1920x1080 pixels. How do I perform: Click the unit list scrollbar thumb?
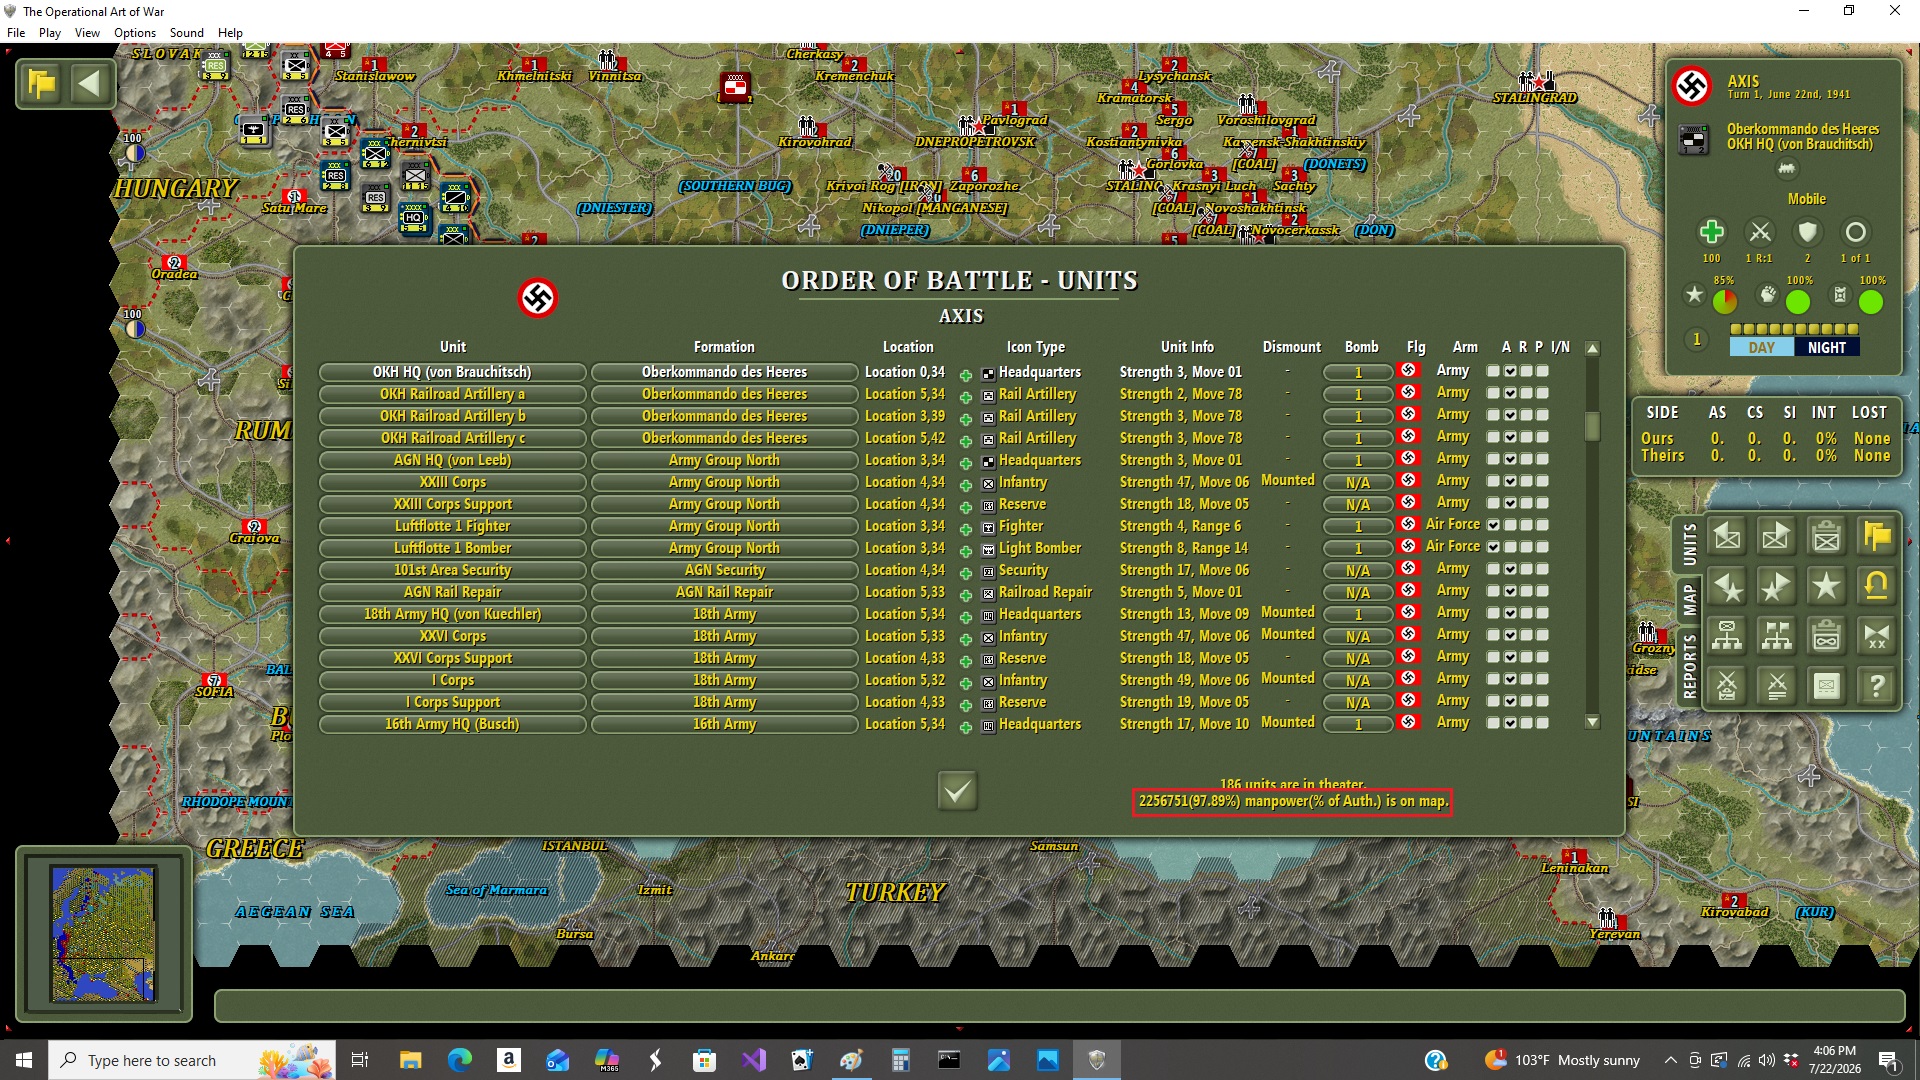coord(1593,426)
